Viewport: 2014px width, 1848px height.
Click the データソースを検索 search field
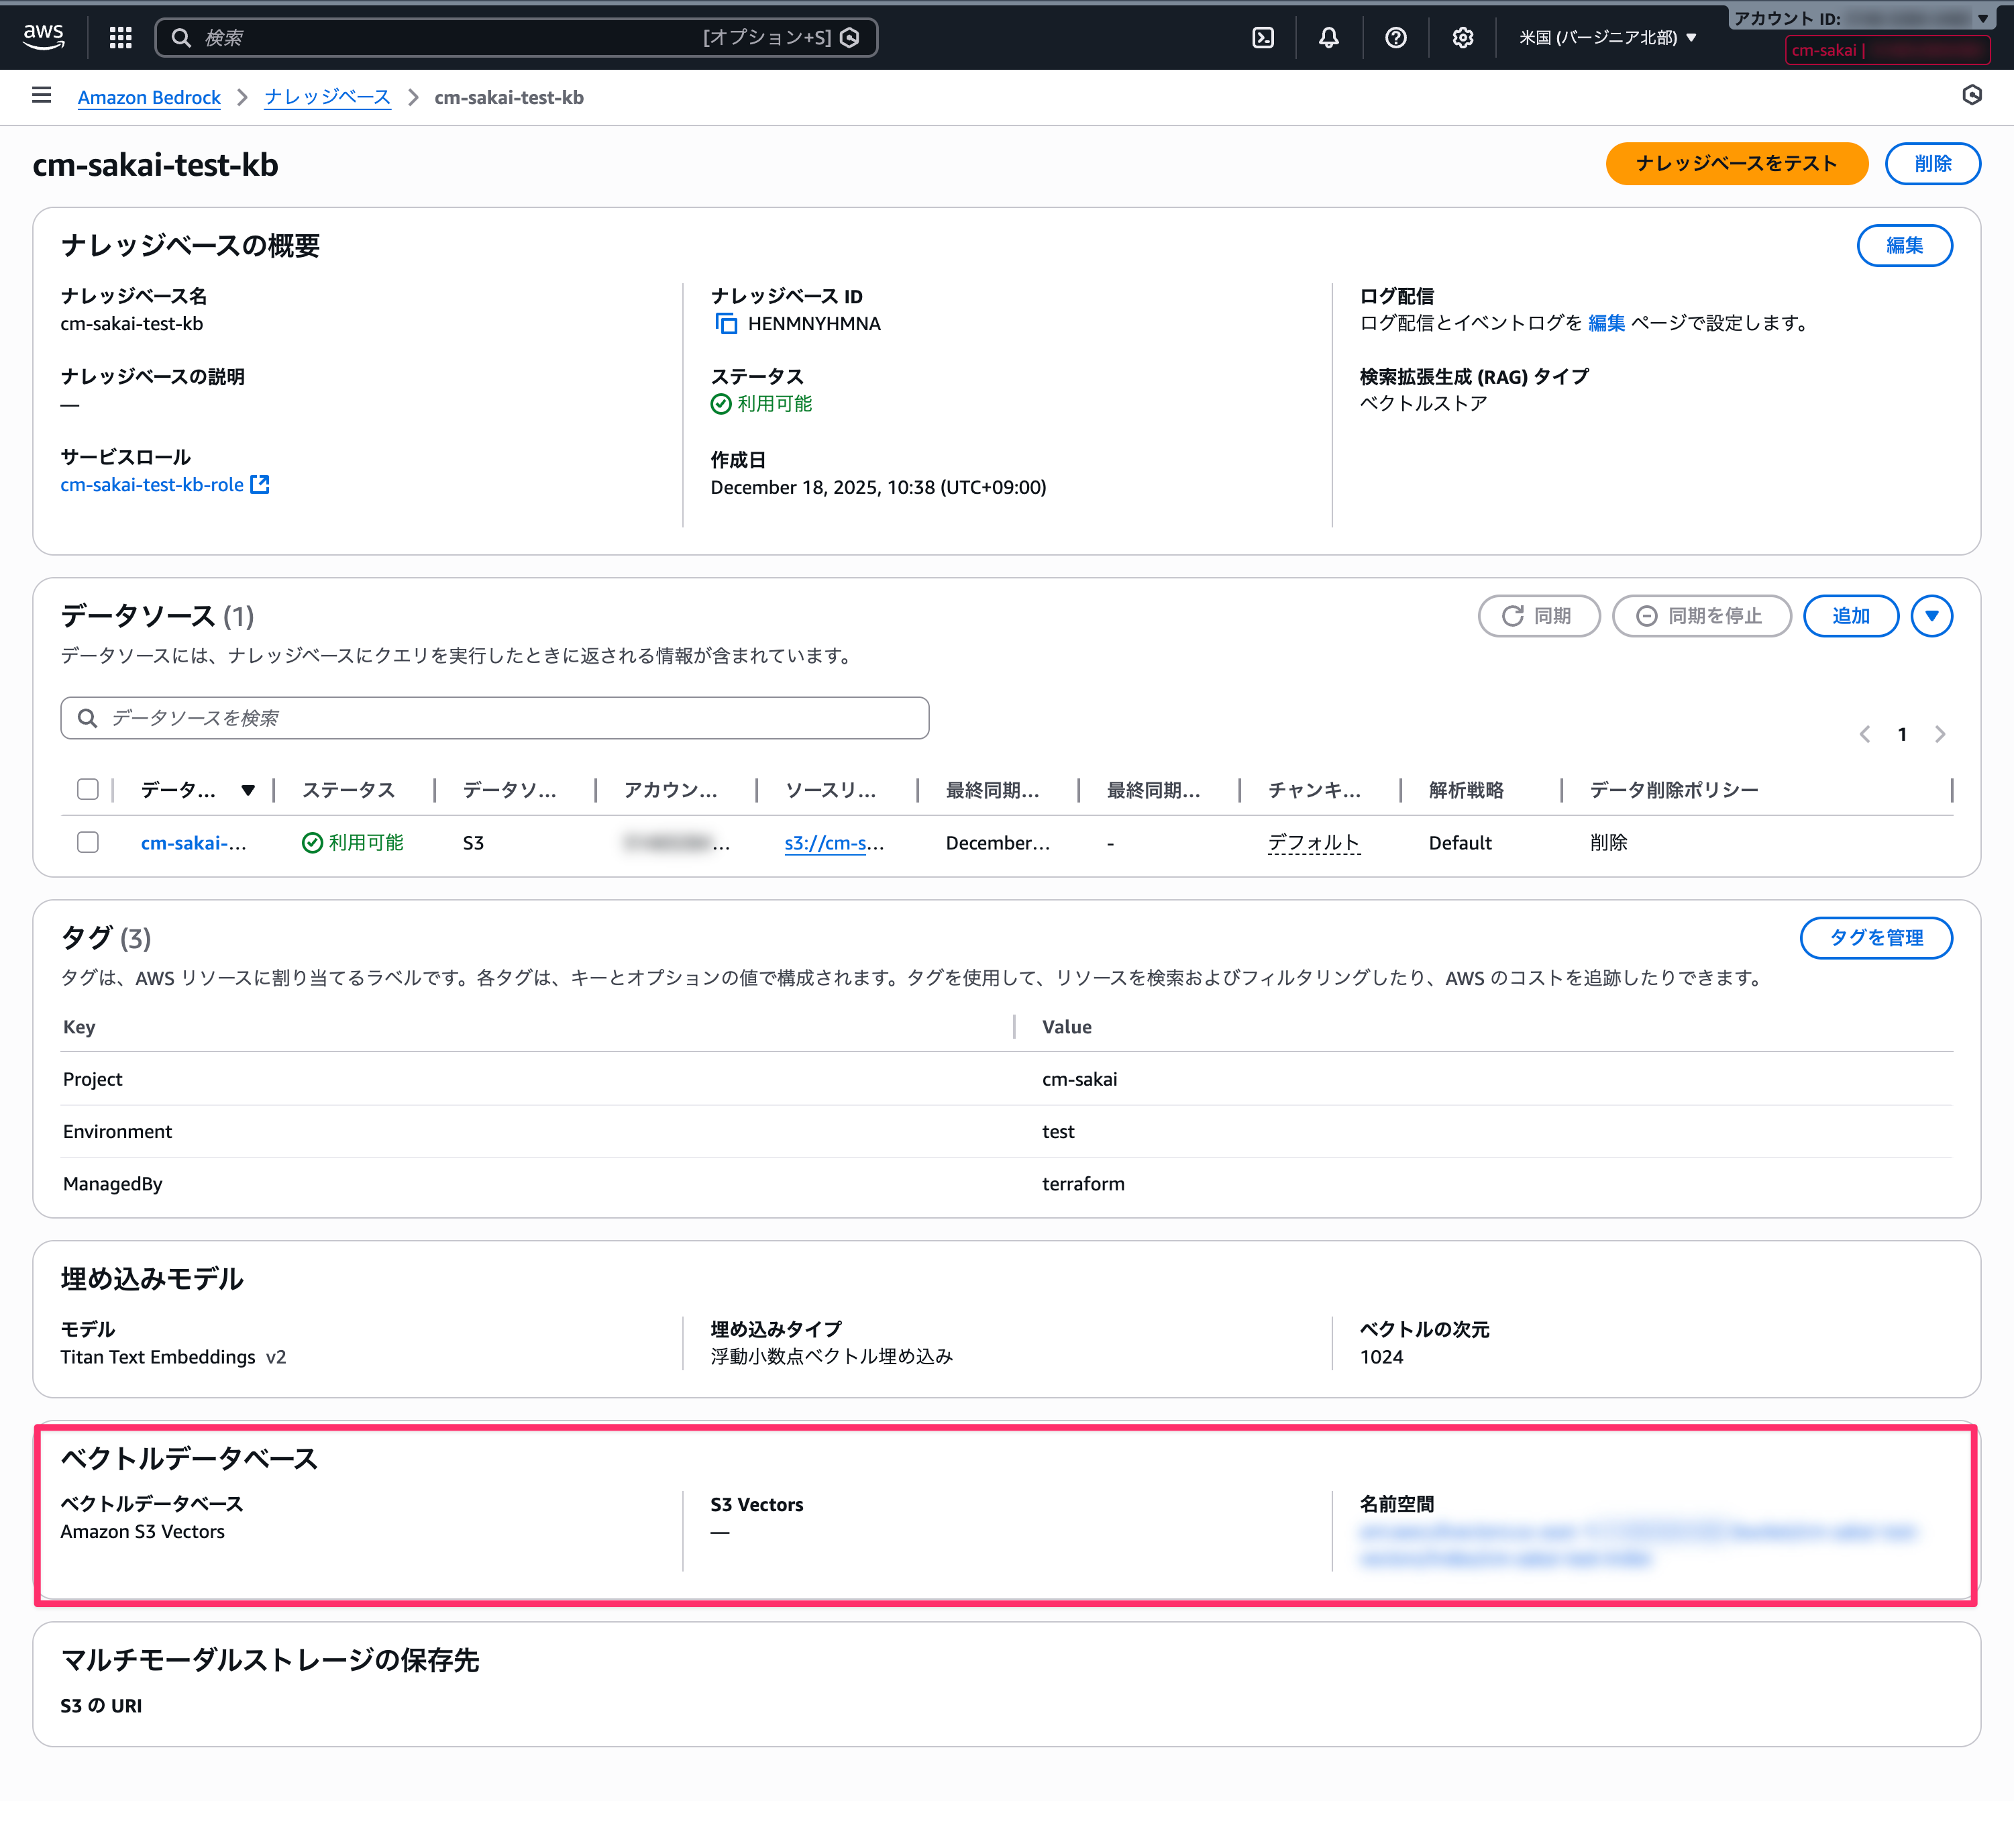click(x=495, y=718)
